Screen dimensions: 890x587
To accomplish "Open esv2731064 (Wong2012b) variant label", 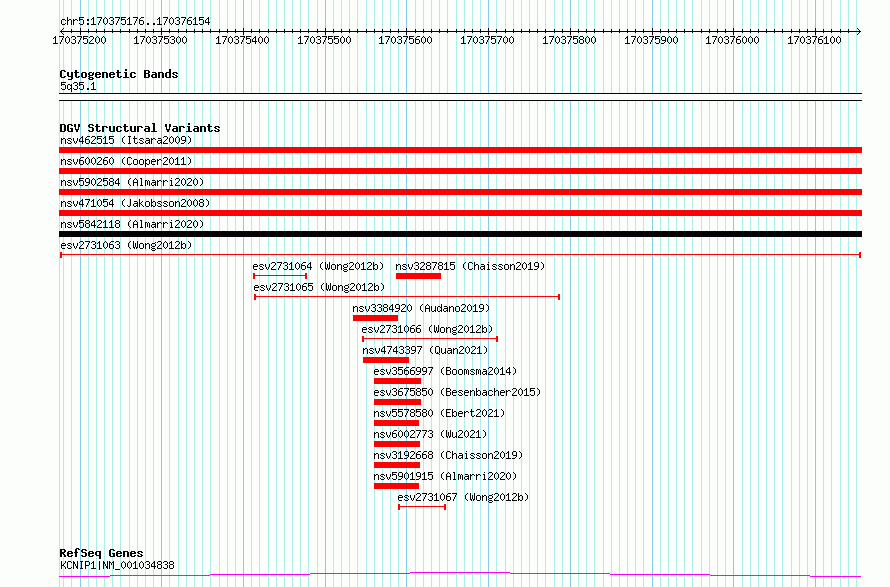I will click(318, 266).
